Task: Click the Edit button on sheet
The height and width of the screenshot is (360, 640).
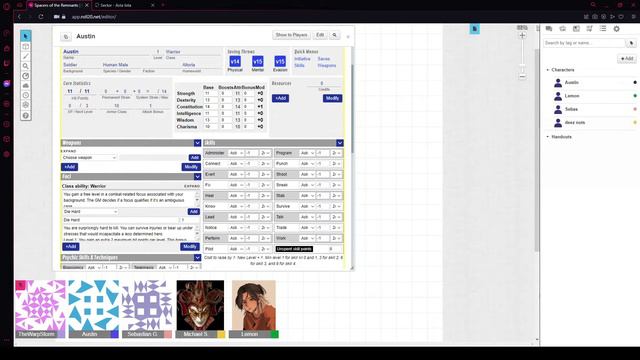Action: tap(320, 35)
